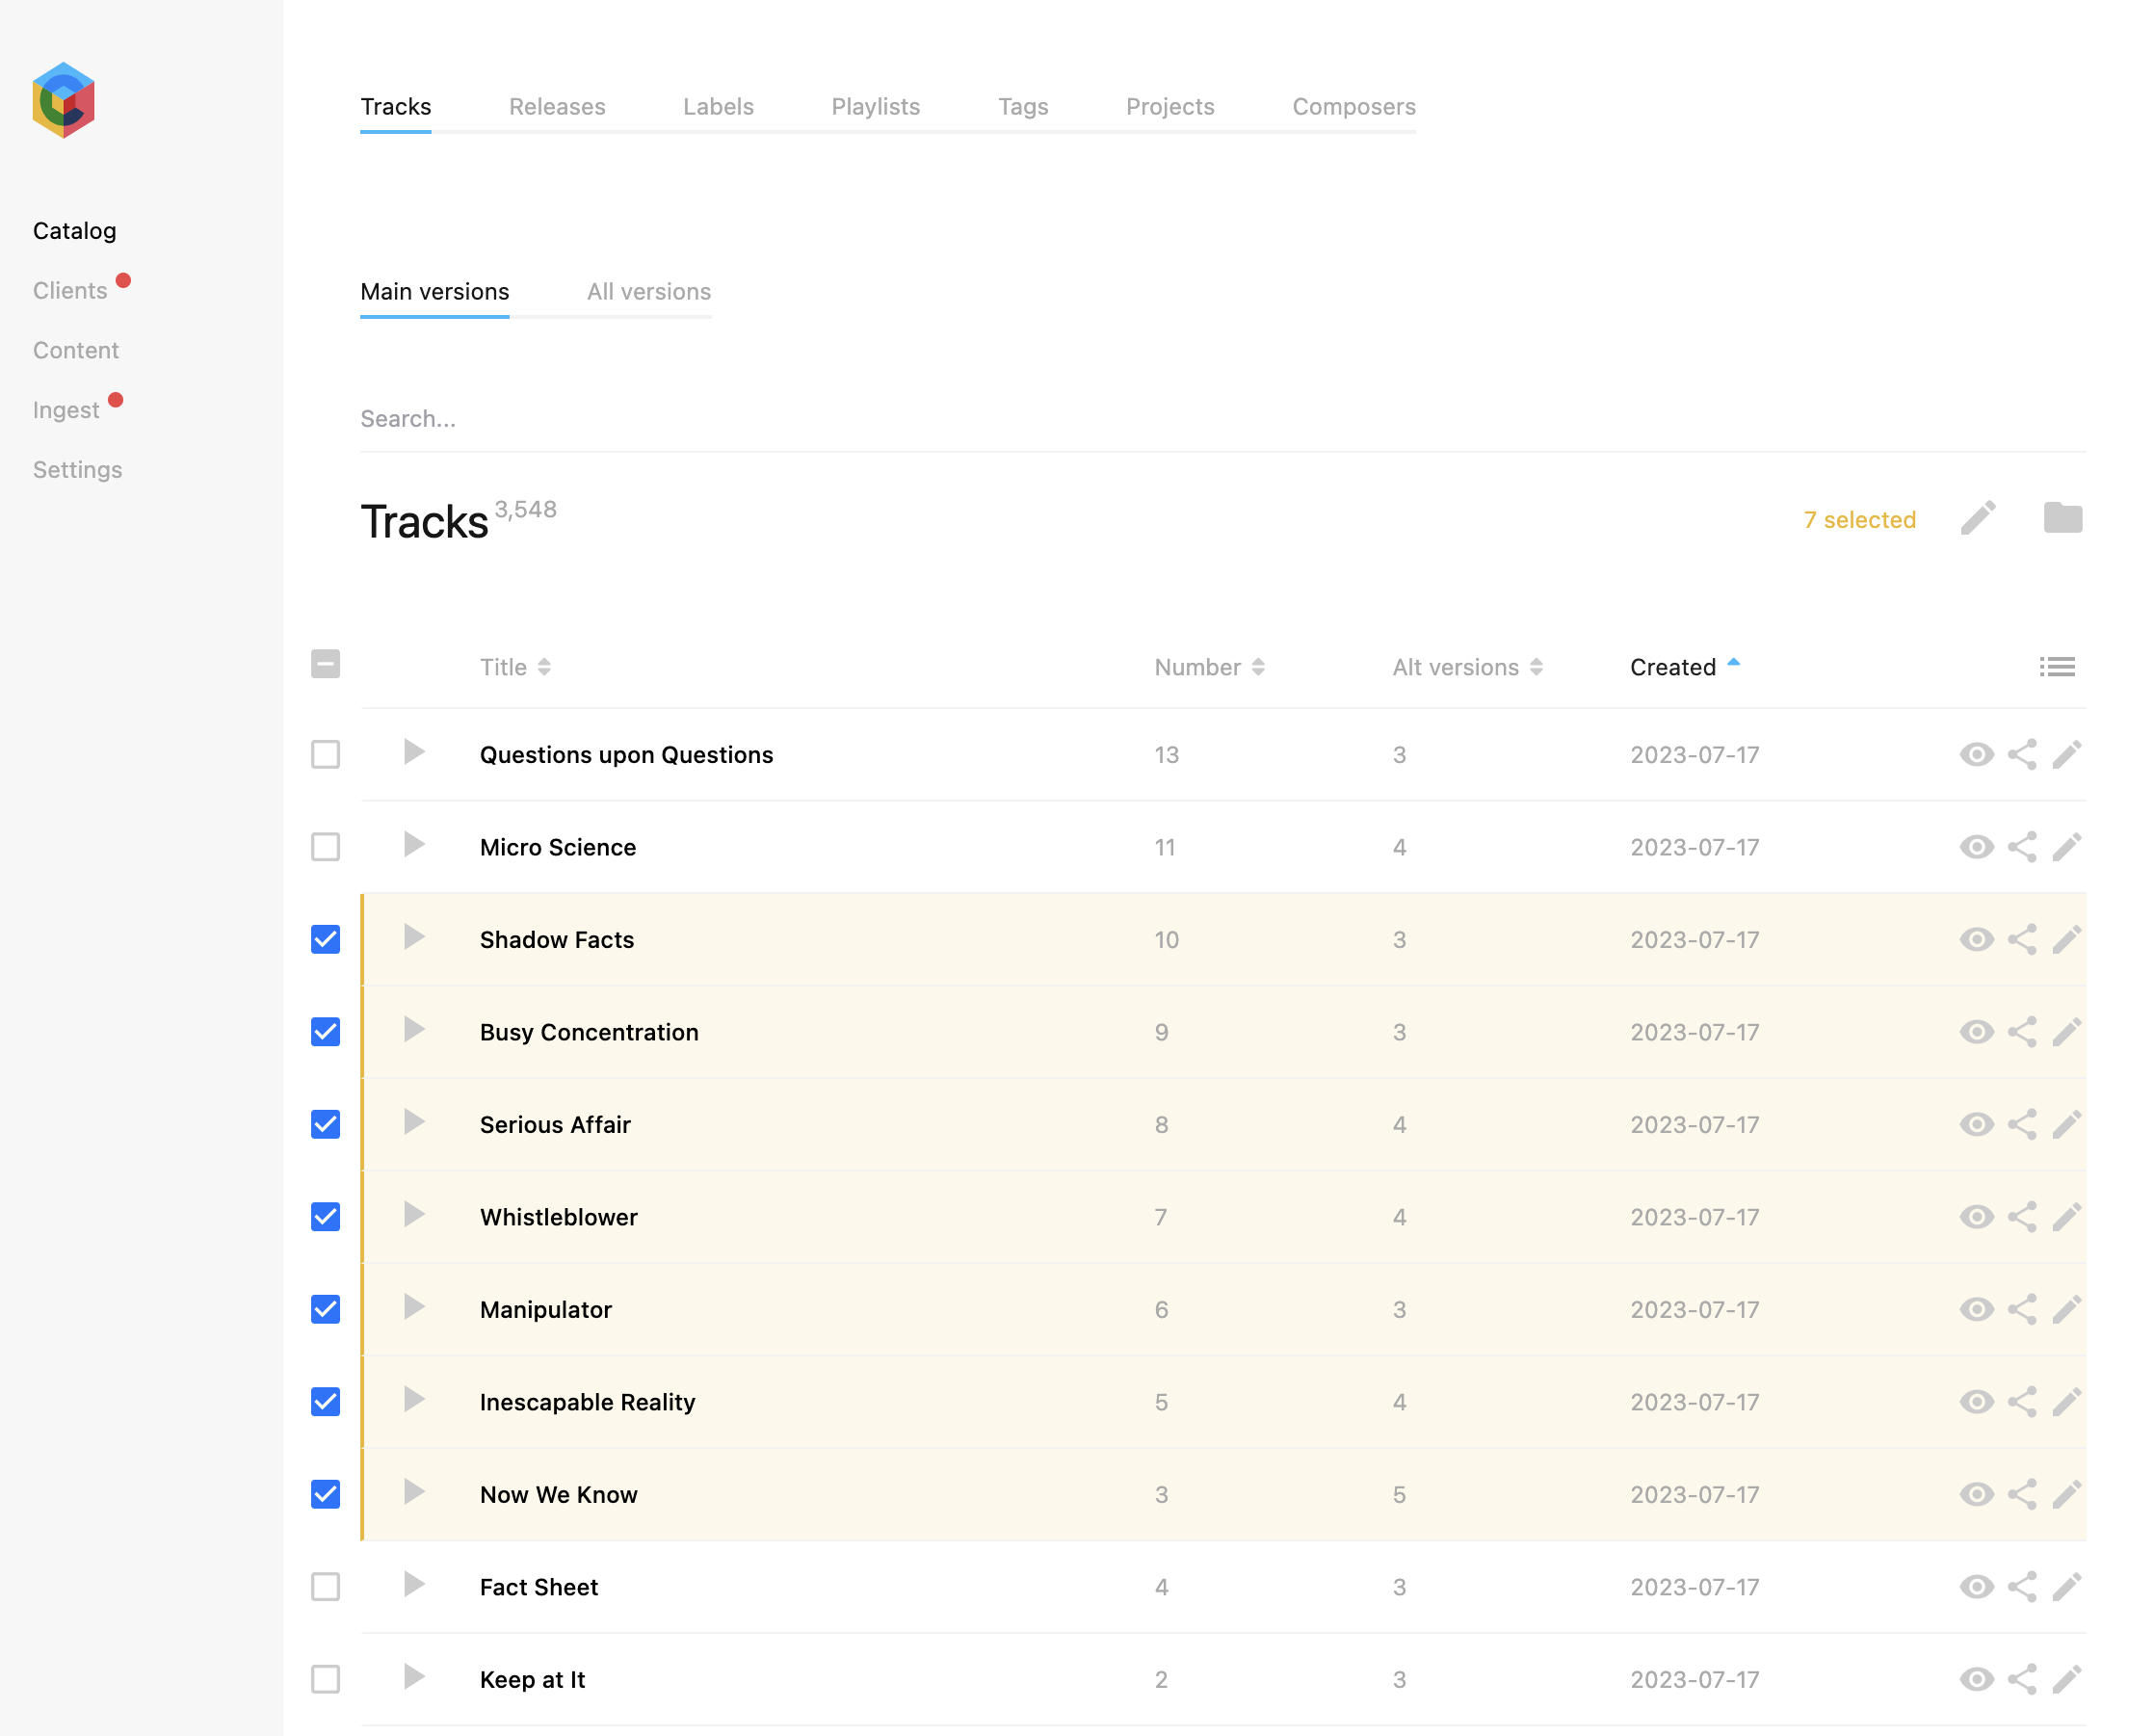The height and width of the screenshot is (1736, 2154).
Task: Open Settings from the sidebar
Action: click(77, 470)
